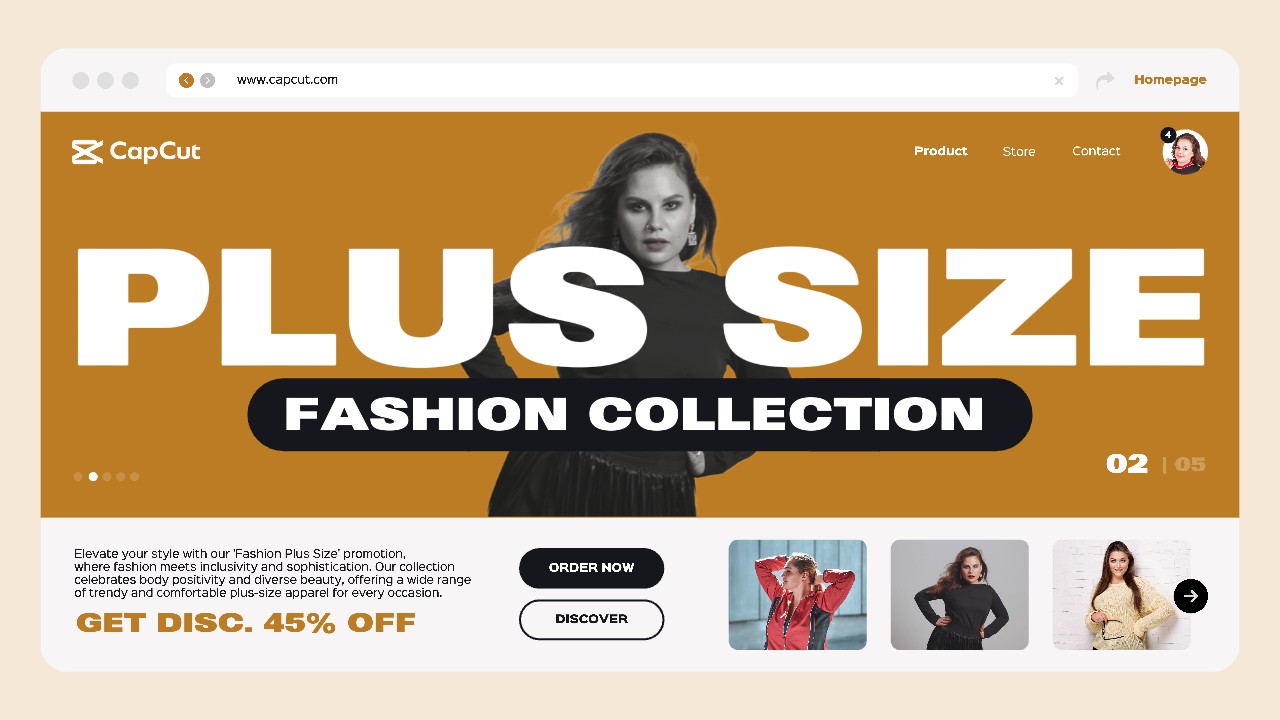The width and height of the screenshot is (1280, 720).
Task: Click the browser forward arrow icon
Action: [x=207, y=80]
